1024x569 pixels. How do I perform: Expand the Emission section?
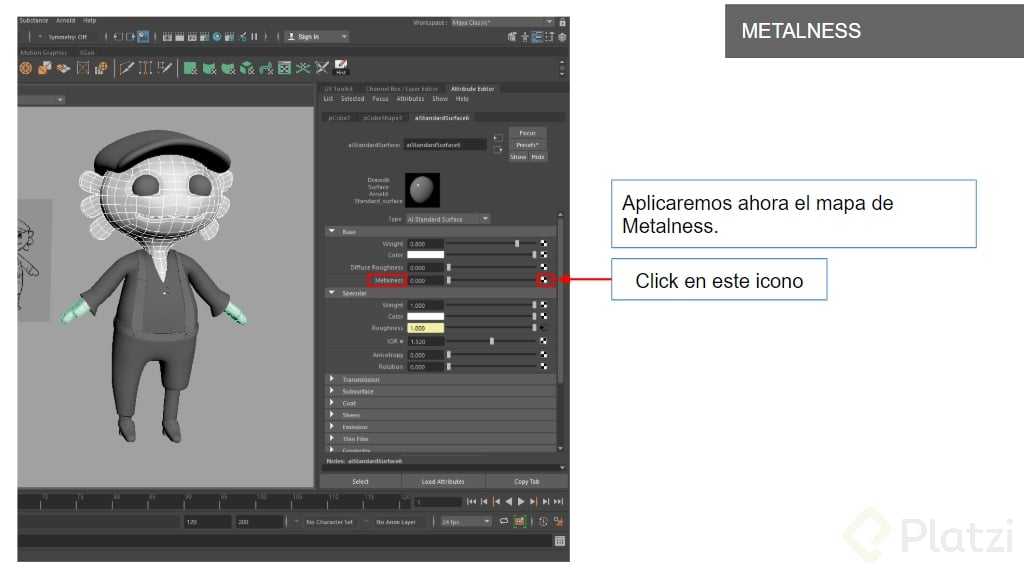(332, 426)
